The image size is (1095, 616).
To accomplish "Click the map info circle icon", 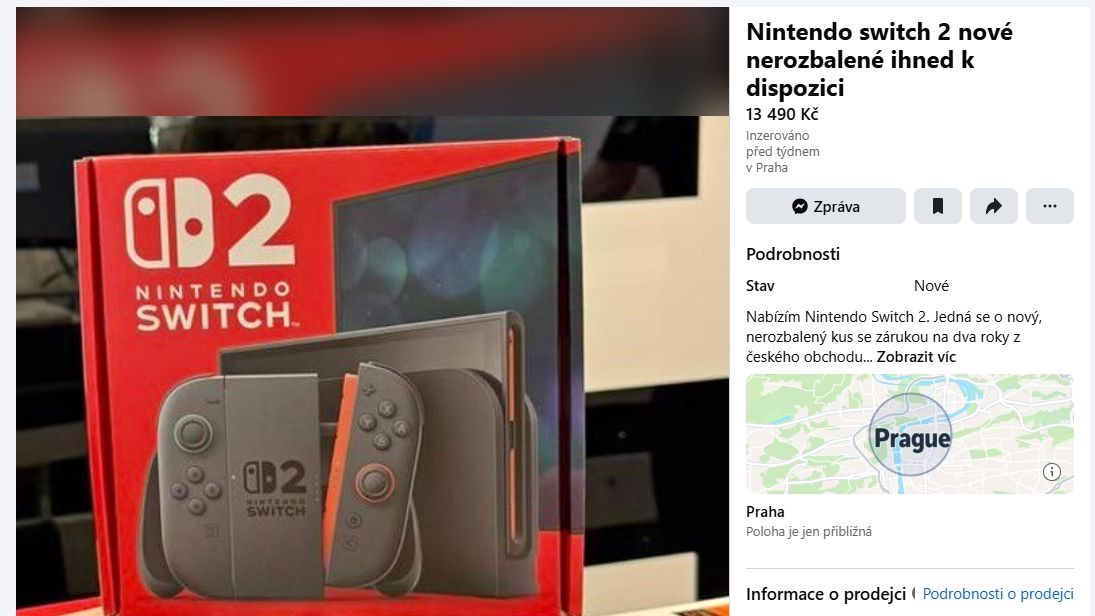I will (x=1051, y=472).
